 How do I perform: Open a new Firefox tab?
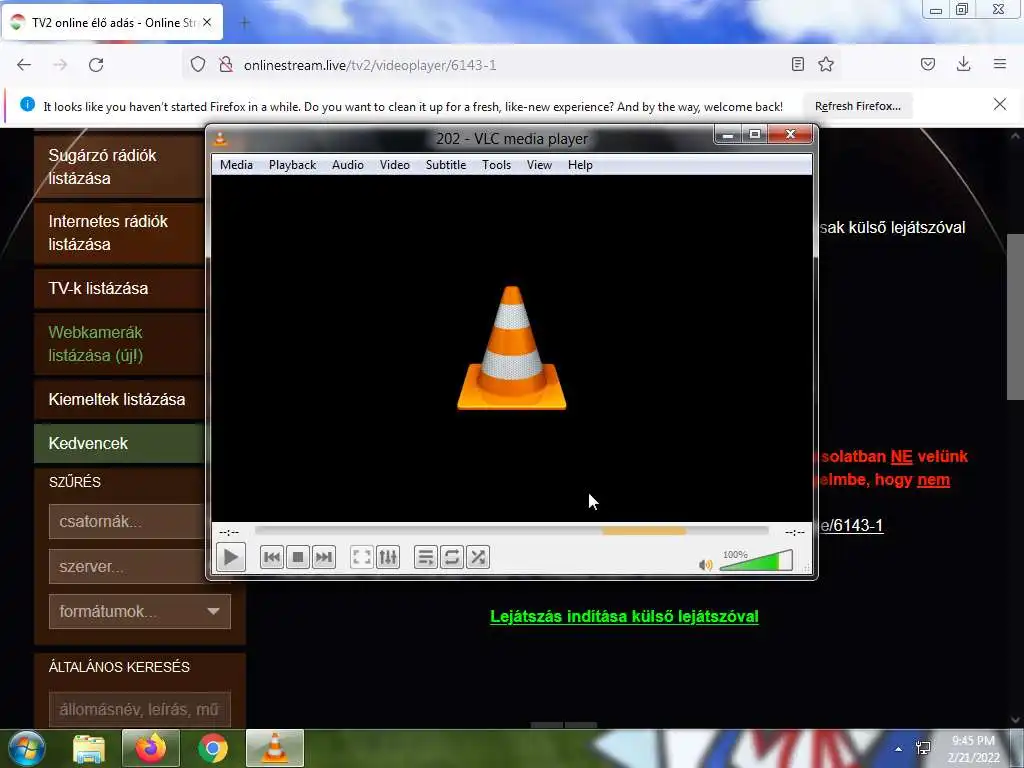pyautogui.click(x=245, y=23)
